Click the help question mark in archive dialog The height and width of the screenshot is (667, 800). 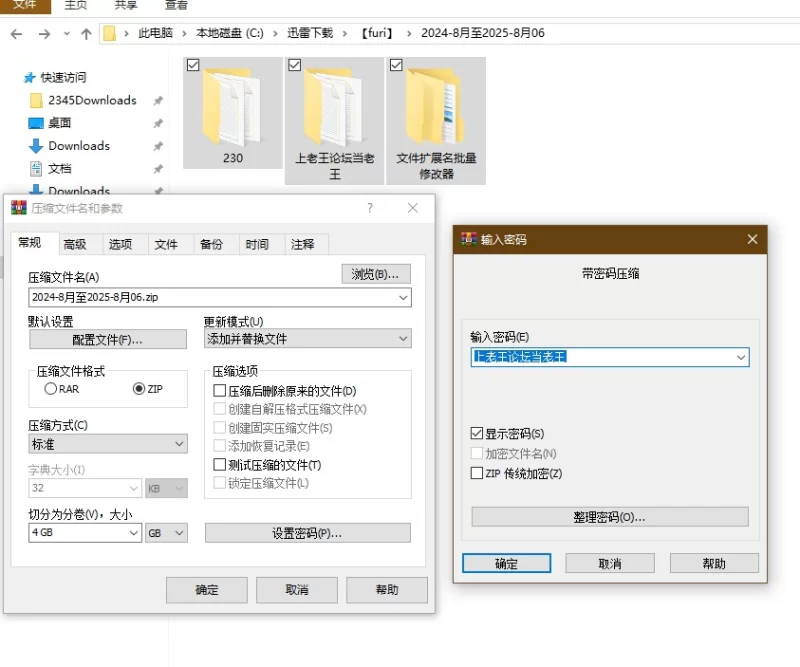pos(370,208)
